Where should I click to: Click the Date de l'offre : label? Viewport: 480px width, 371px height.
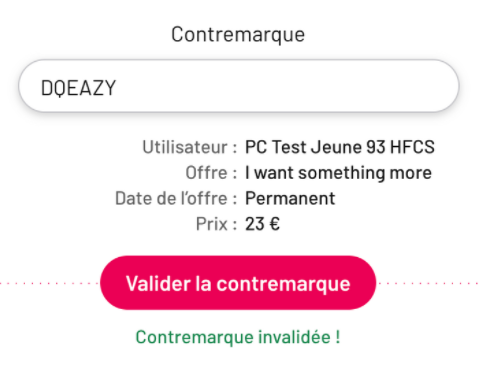click(176, 198)
